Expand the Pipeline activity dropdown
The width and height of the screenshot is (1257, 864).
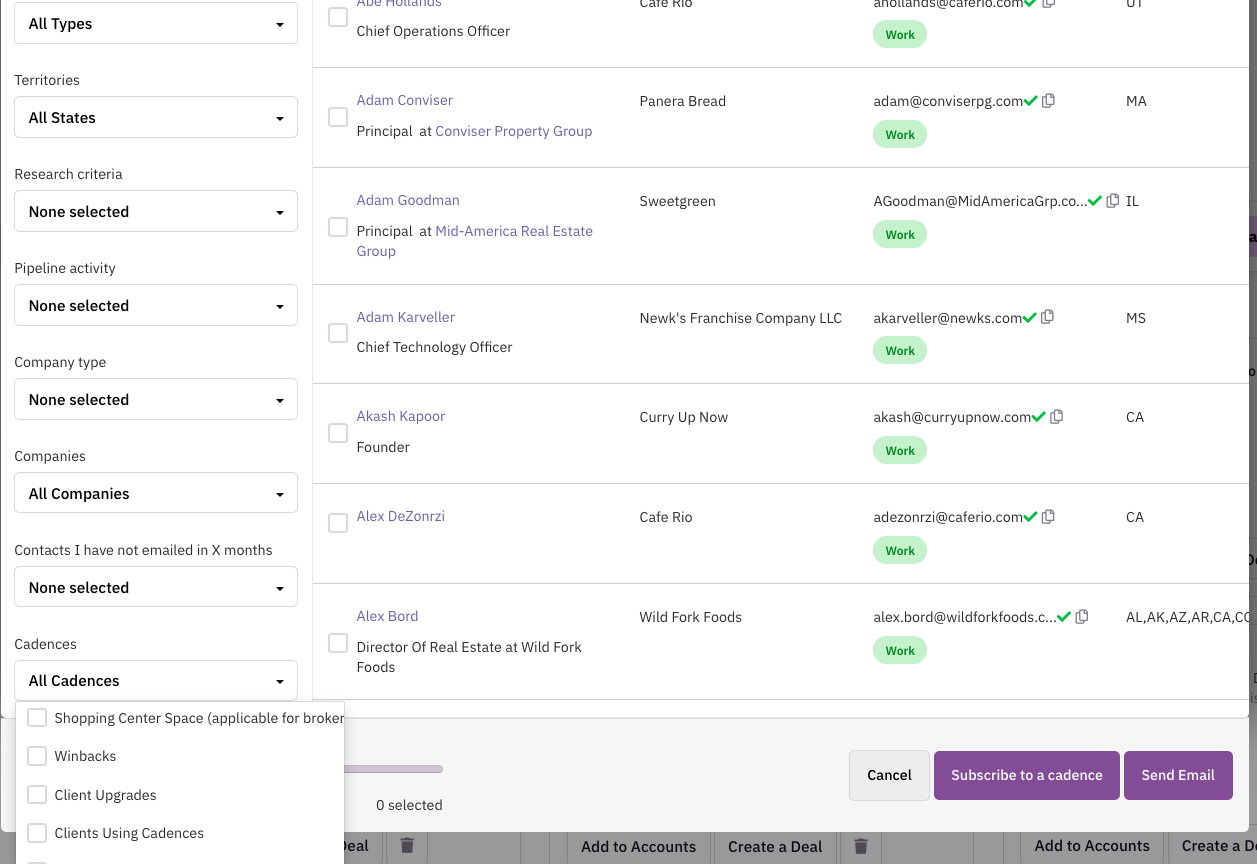(x=156, y=305)
